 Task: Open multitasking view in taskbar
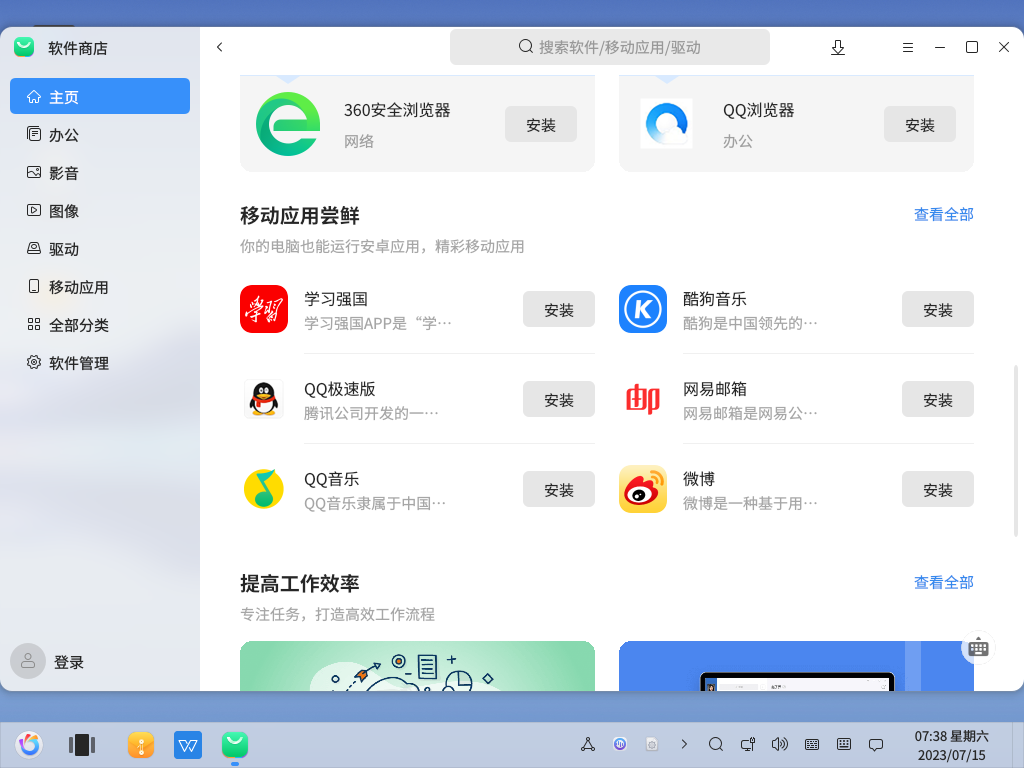(x=82, y=744)
